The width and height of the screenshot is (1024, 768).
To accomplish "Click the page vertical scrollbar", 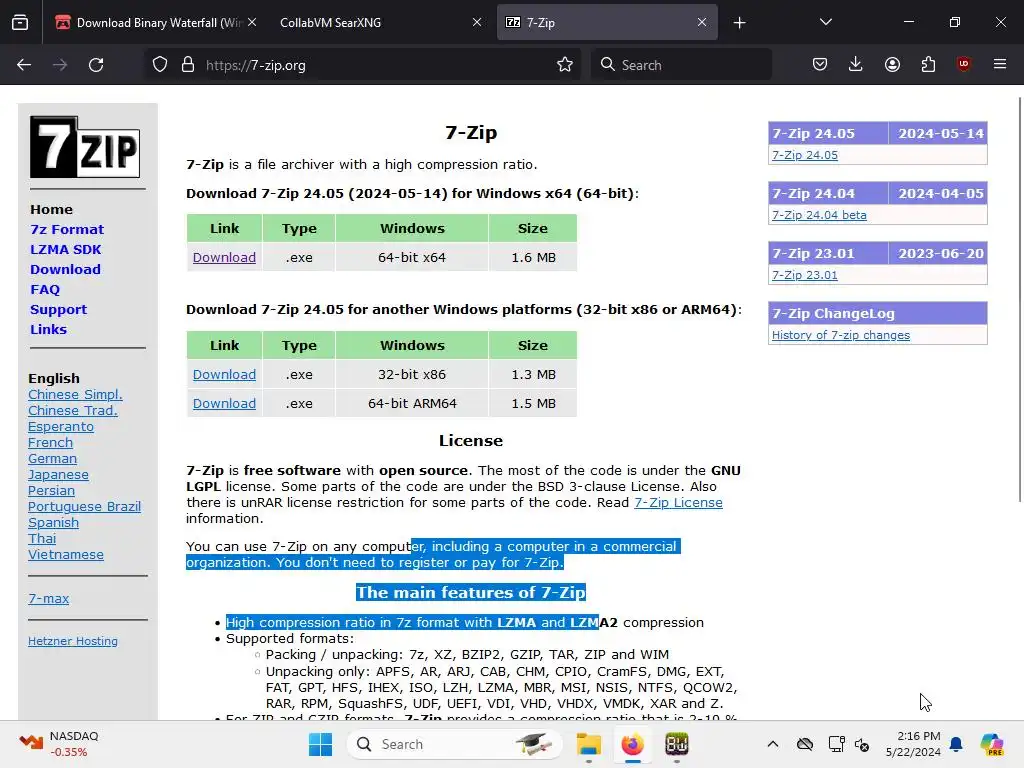I will point(1019,299).
